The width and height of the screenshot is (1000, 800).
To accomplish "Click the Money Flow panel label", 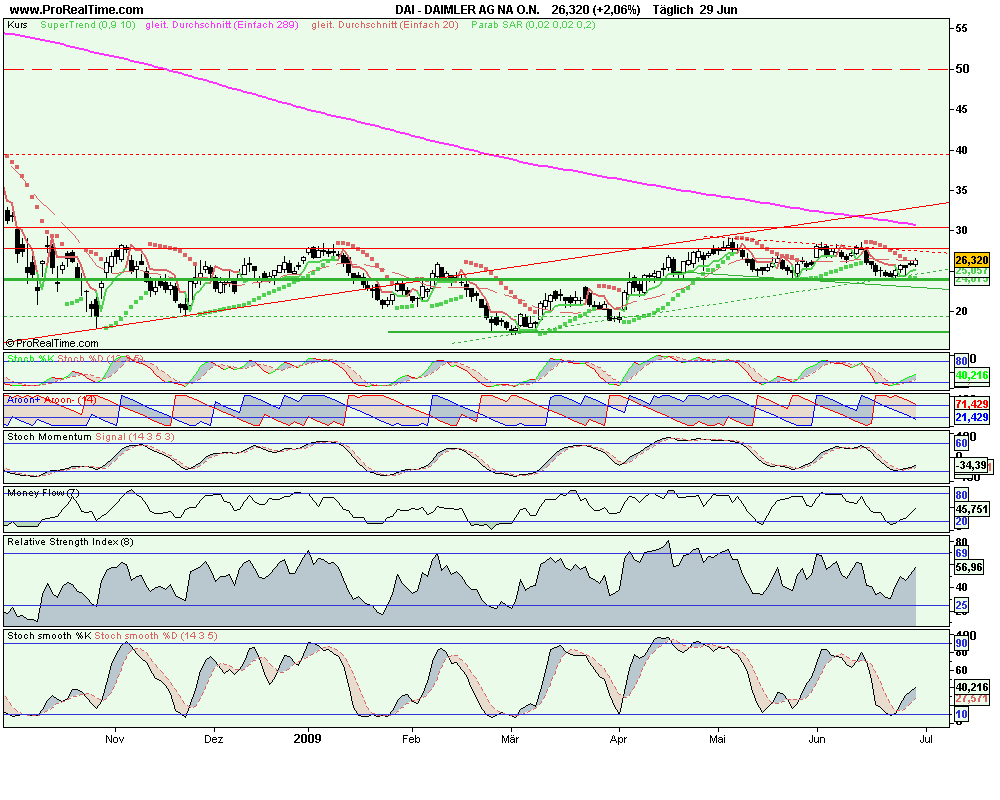I will tap(44, 492).
